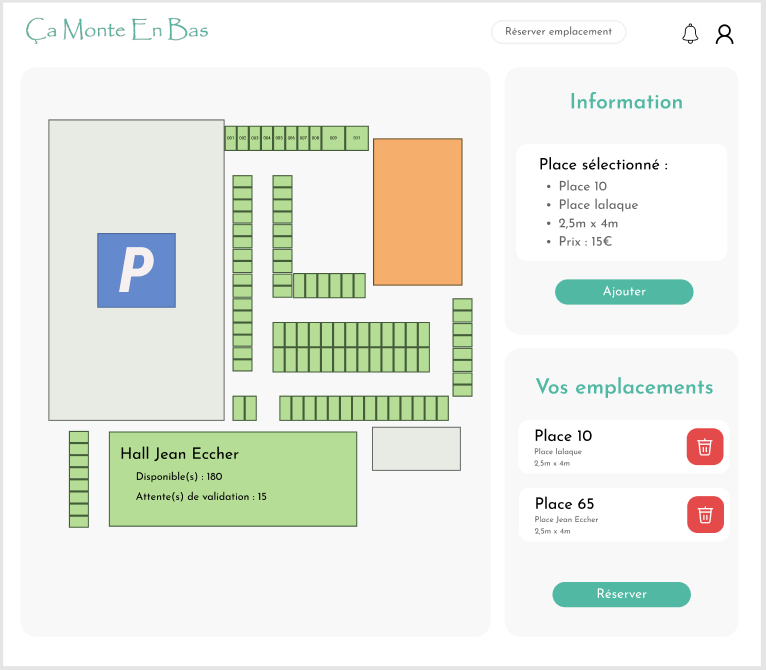The height and width of the screenshot is (670, 766).
Task: Open Place 65 entry in Vos emplacements
Action: pos(600,515)
